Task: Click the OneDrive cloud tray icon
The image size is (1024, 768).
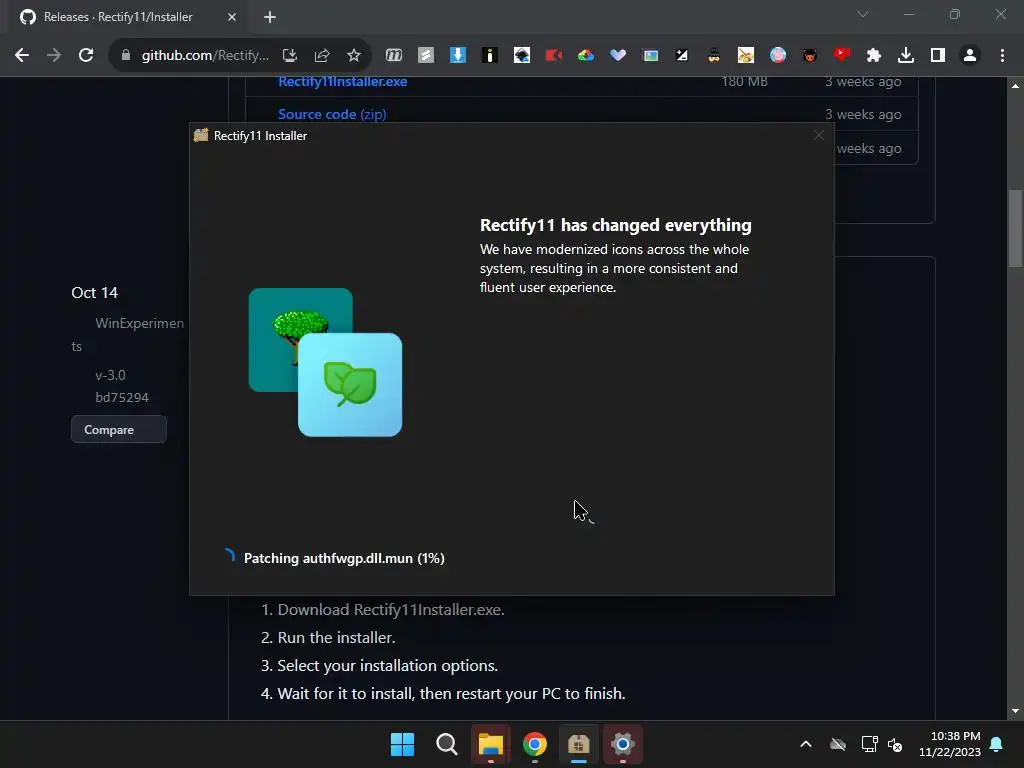Action: (x=838, y=744)
